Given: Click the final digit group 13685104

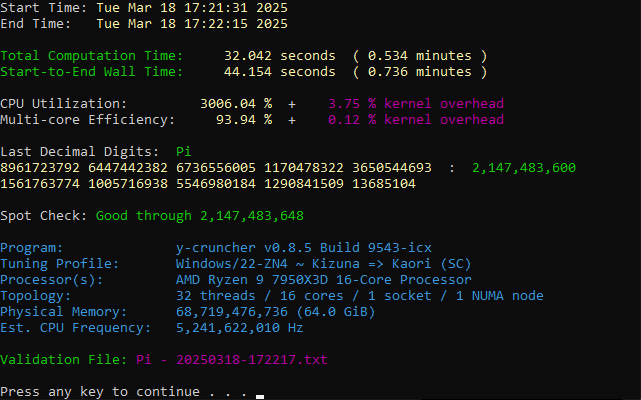Looking at the screenshot, I should [384, 183].
